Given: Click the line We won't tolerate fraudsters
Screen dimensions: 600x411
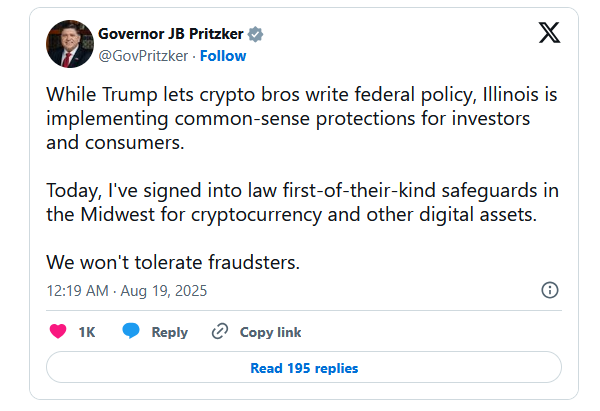Looking at the screenshot, I should click(x=173, y=263).
